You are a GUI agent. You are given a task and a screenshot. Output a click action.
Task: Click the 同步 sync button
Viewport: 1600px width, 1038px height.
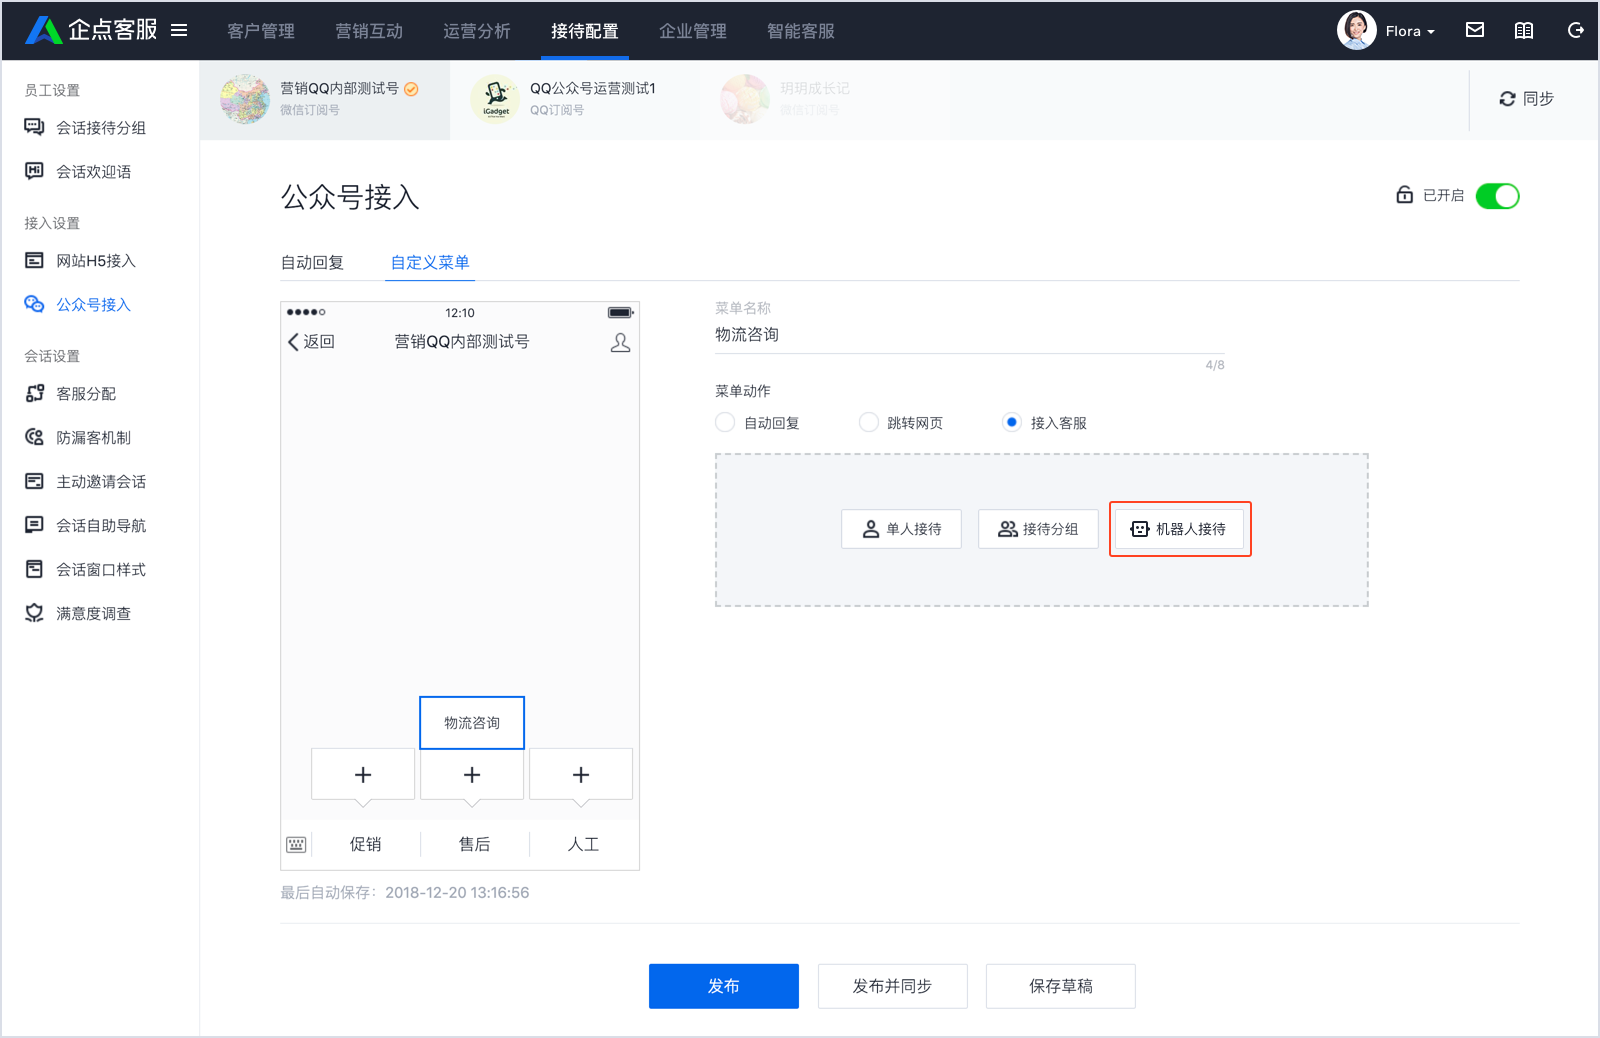coord(1526,98)
